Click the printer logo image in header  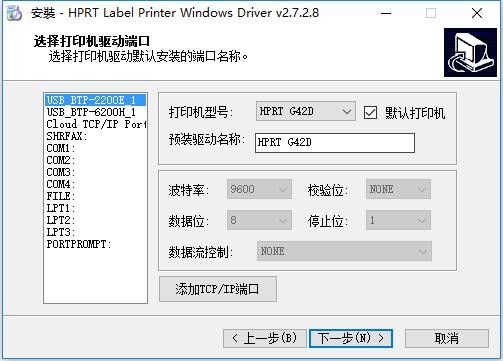pyautogui.click(x=470, y=52)
